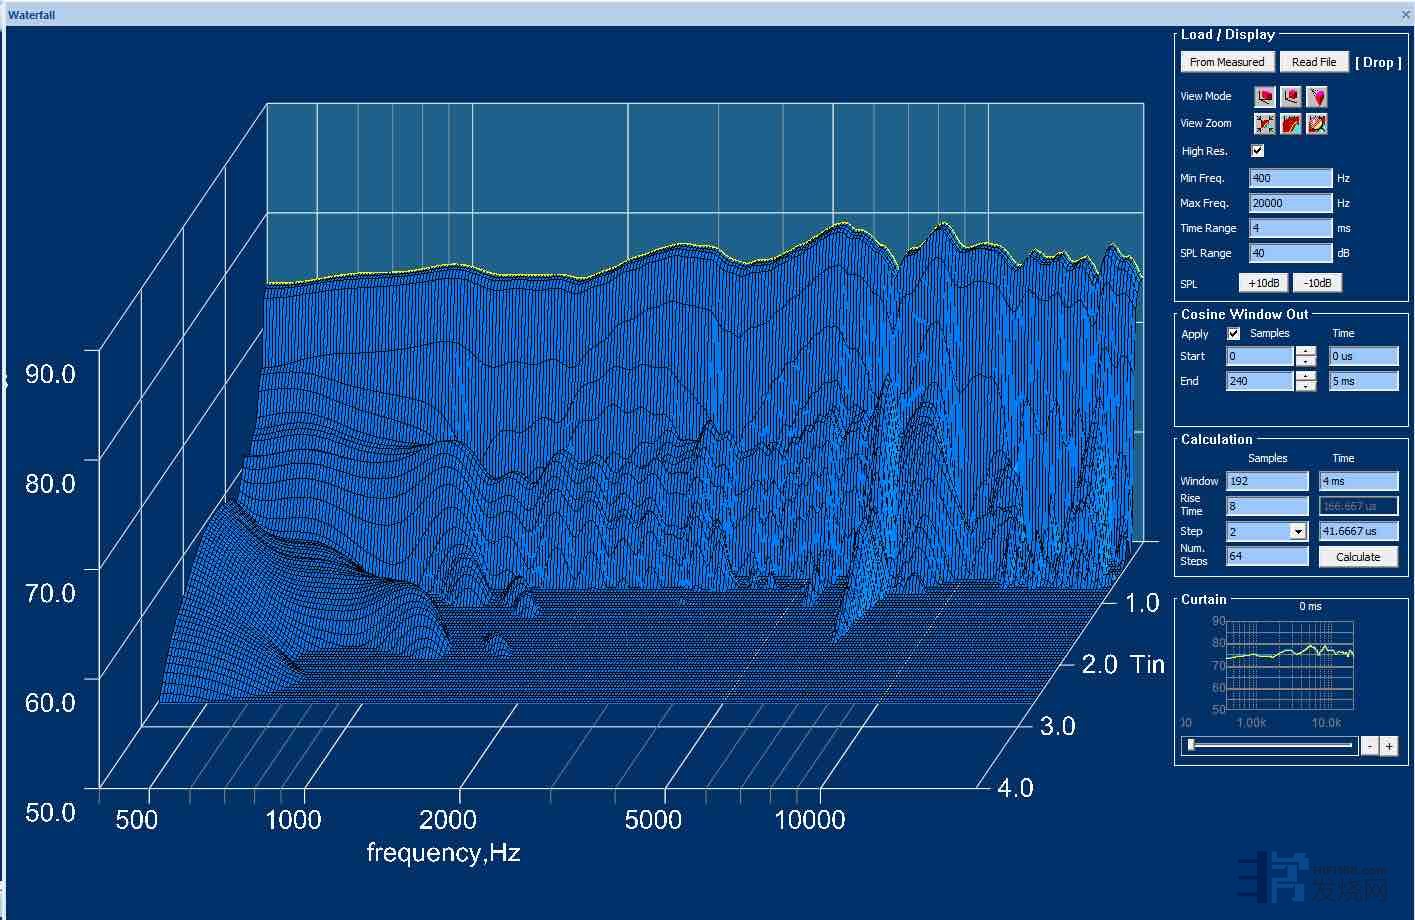The height and width of the screenshot is (920, 1415).
Task: Toggle the Cosine Window Apply checkbox
Action: pyautogui.click(x=1233, y=334)
